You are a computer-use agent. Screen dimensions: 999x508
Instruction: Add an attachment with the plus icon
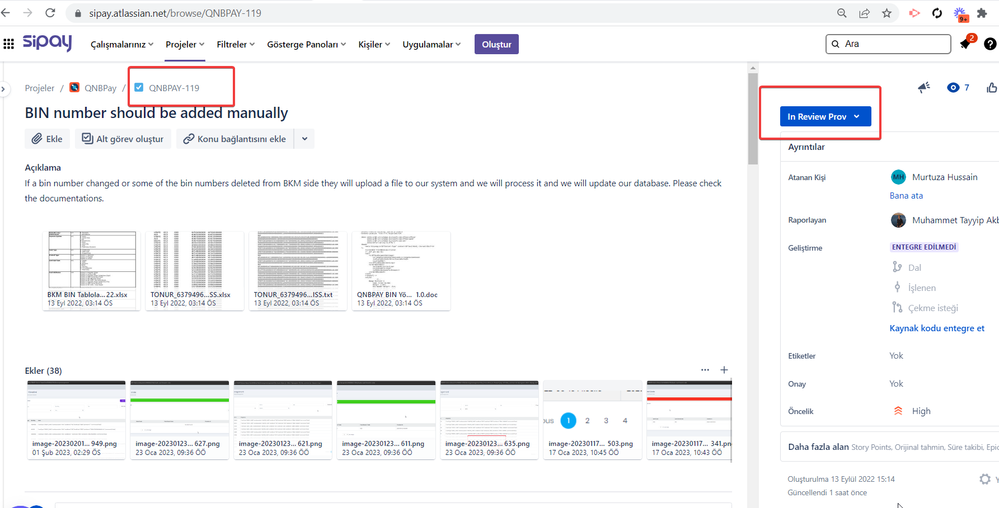pyautogui.click(x=724, y=370)
